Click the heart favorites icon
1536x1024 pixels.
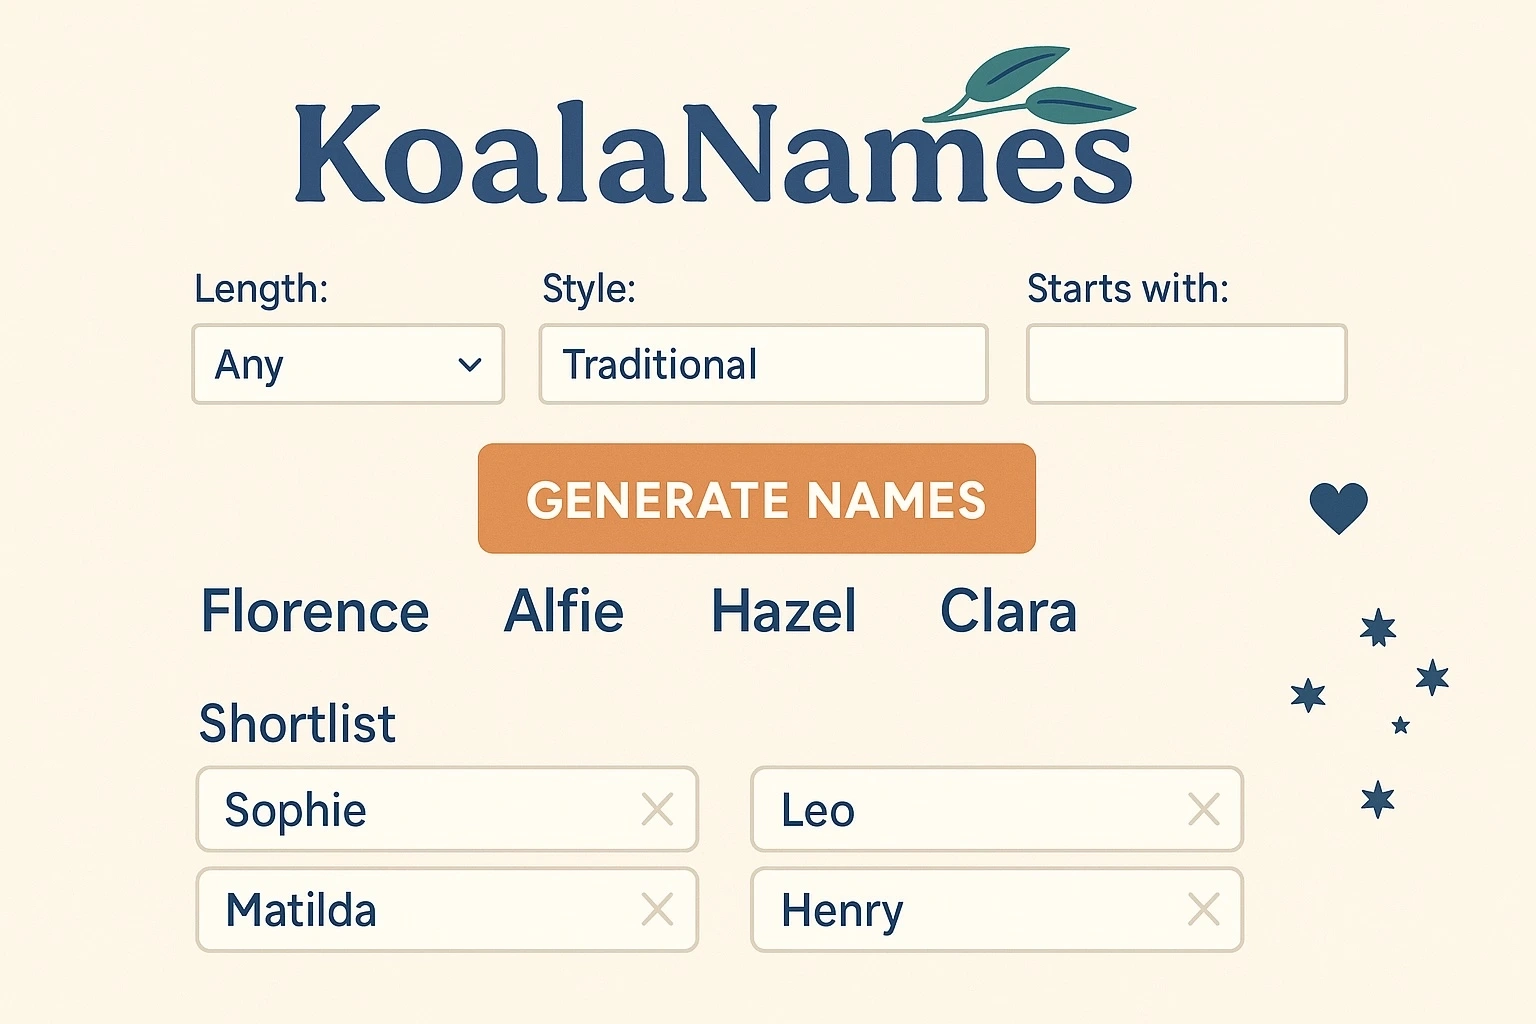[1340, 506]
